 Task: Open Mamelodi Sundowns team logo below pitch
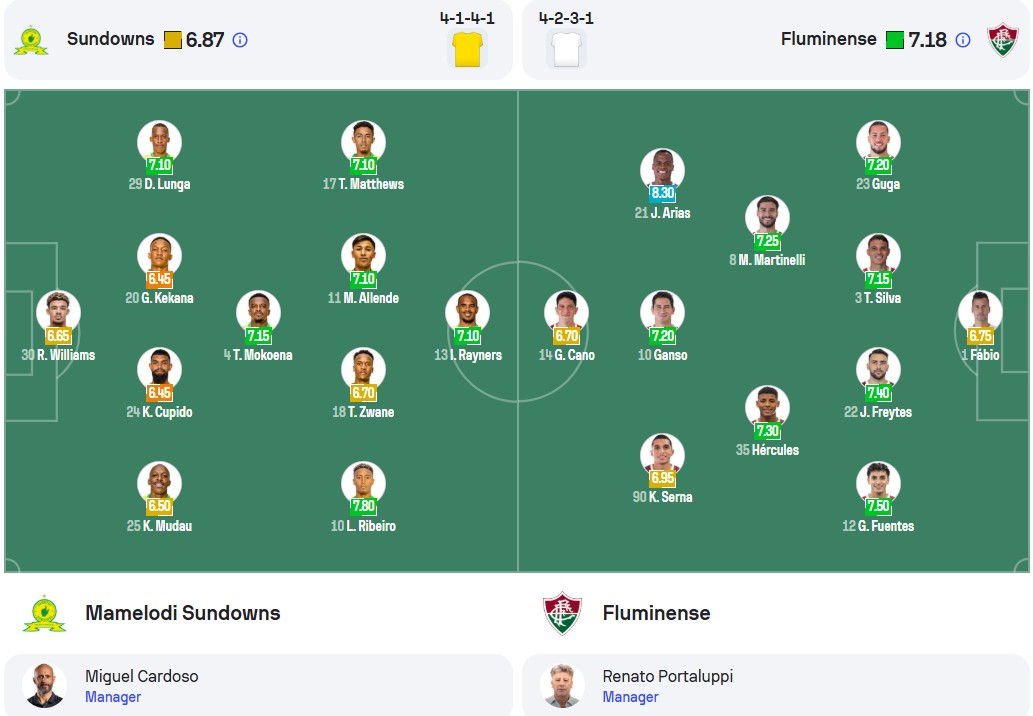[44, 613]
